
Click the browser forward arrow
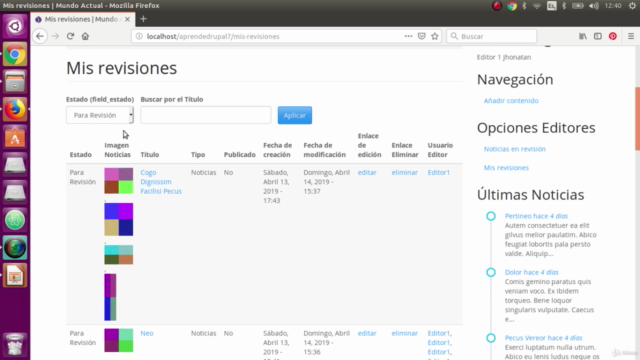click(x=55, y=36)
